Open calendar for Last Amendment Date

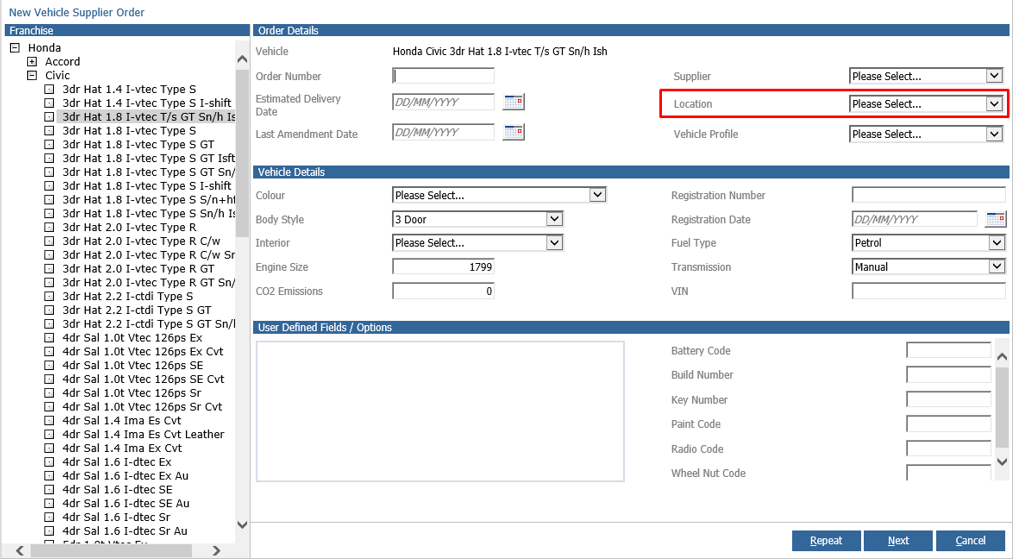tap(514, 132)
